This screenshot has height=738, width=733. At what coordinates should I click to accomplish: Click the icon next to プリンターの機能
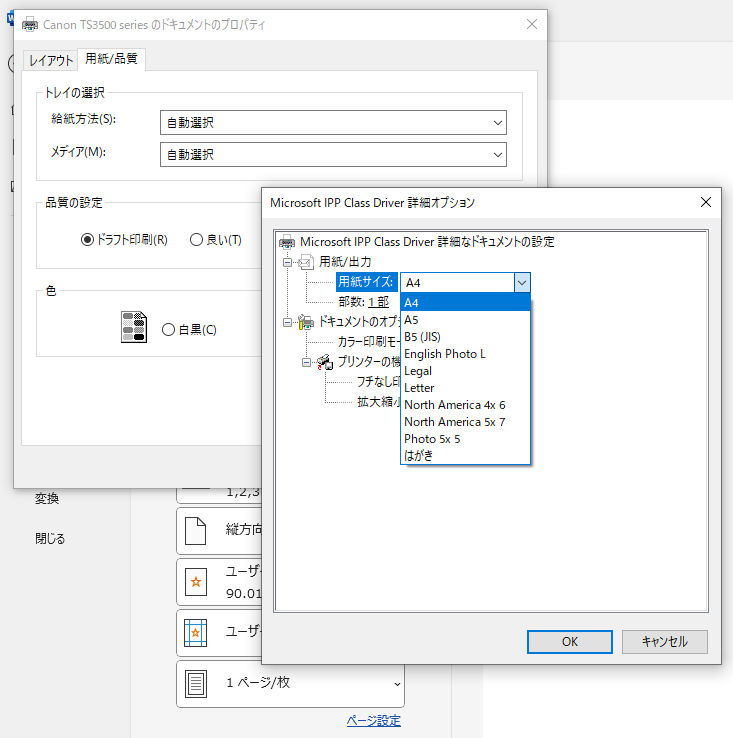[325, 362]
